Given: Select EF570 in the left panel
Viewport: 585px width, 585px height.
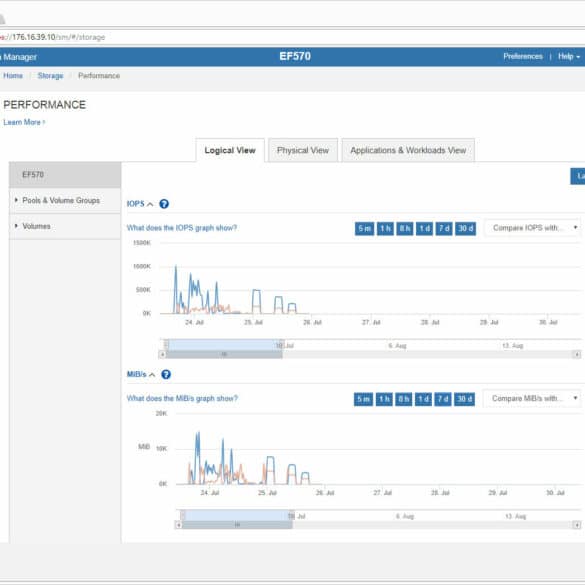Looking at the screenshot, I should click(x=65, y=175).
